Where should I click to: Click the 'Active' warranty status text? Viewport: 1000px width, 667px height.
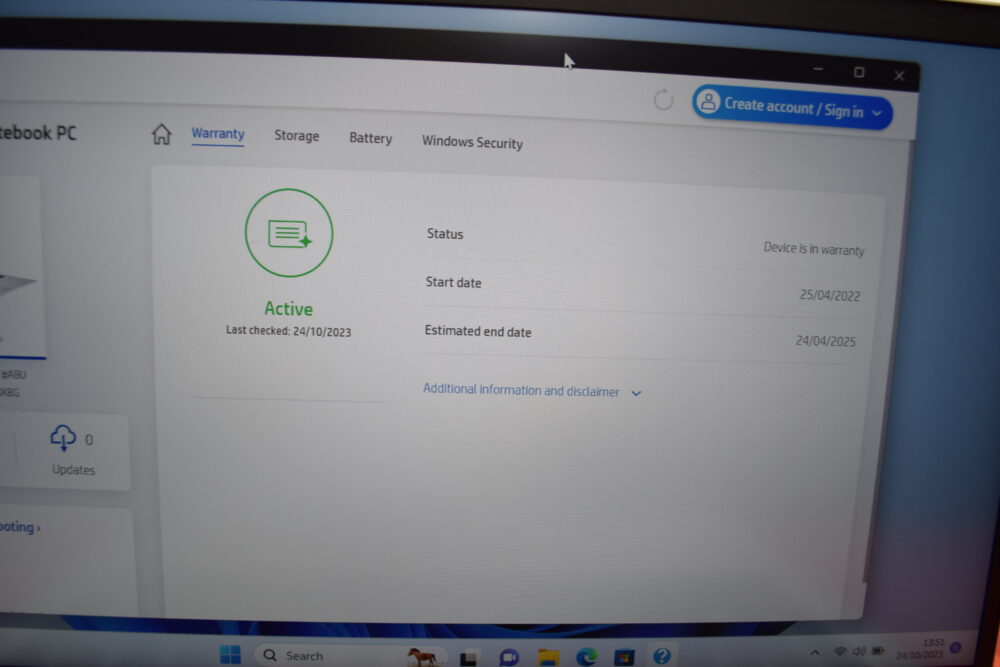click(x=288, y=309)
